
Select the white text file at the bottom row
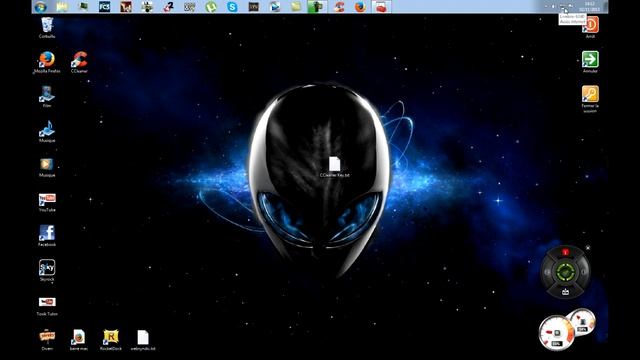(143, 340)
